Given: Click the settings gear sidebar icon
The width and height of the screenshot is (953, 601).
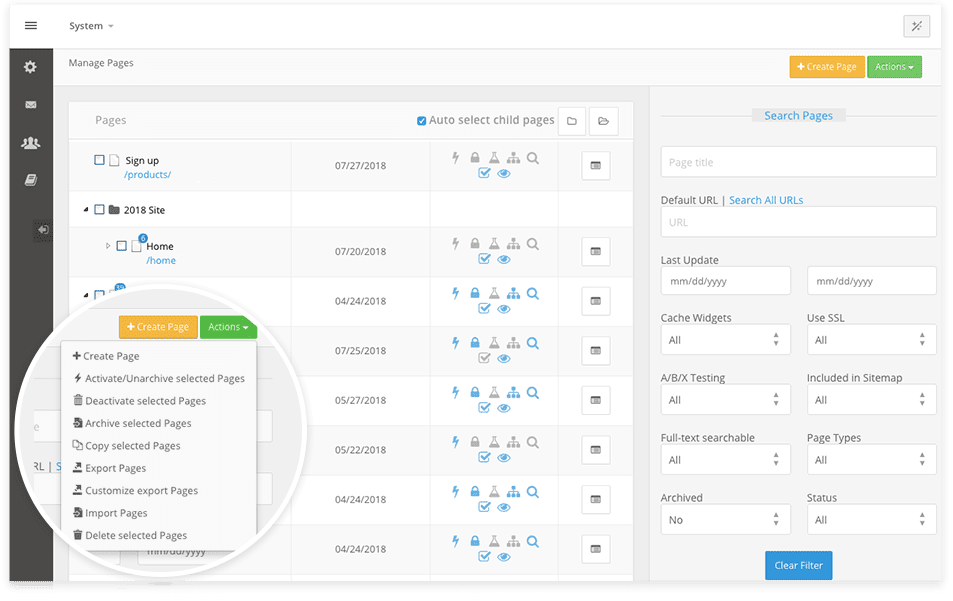Looking at the screenshot, I should click(x=30, y=67).
